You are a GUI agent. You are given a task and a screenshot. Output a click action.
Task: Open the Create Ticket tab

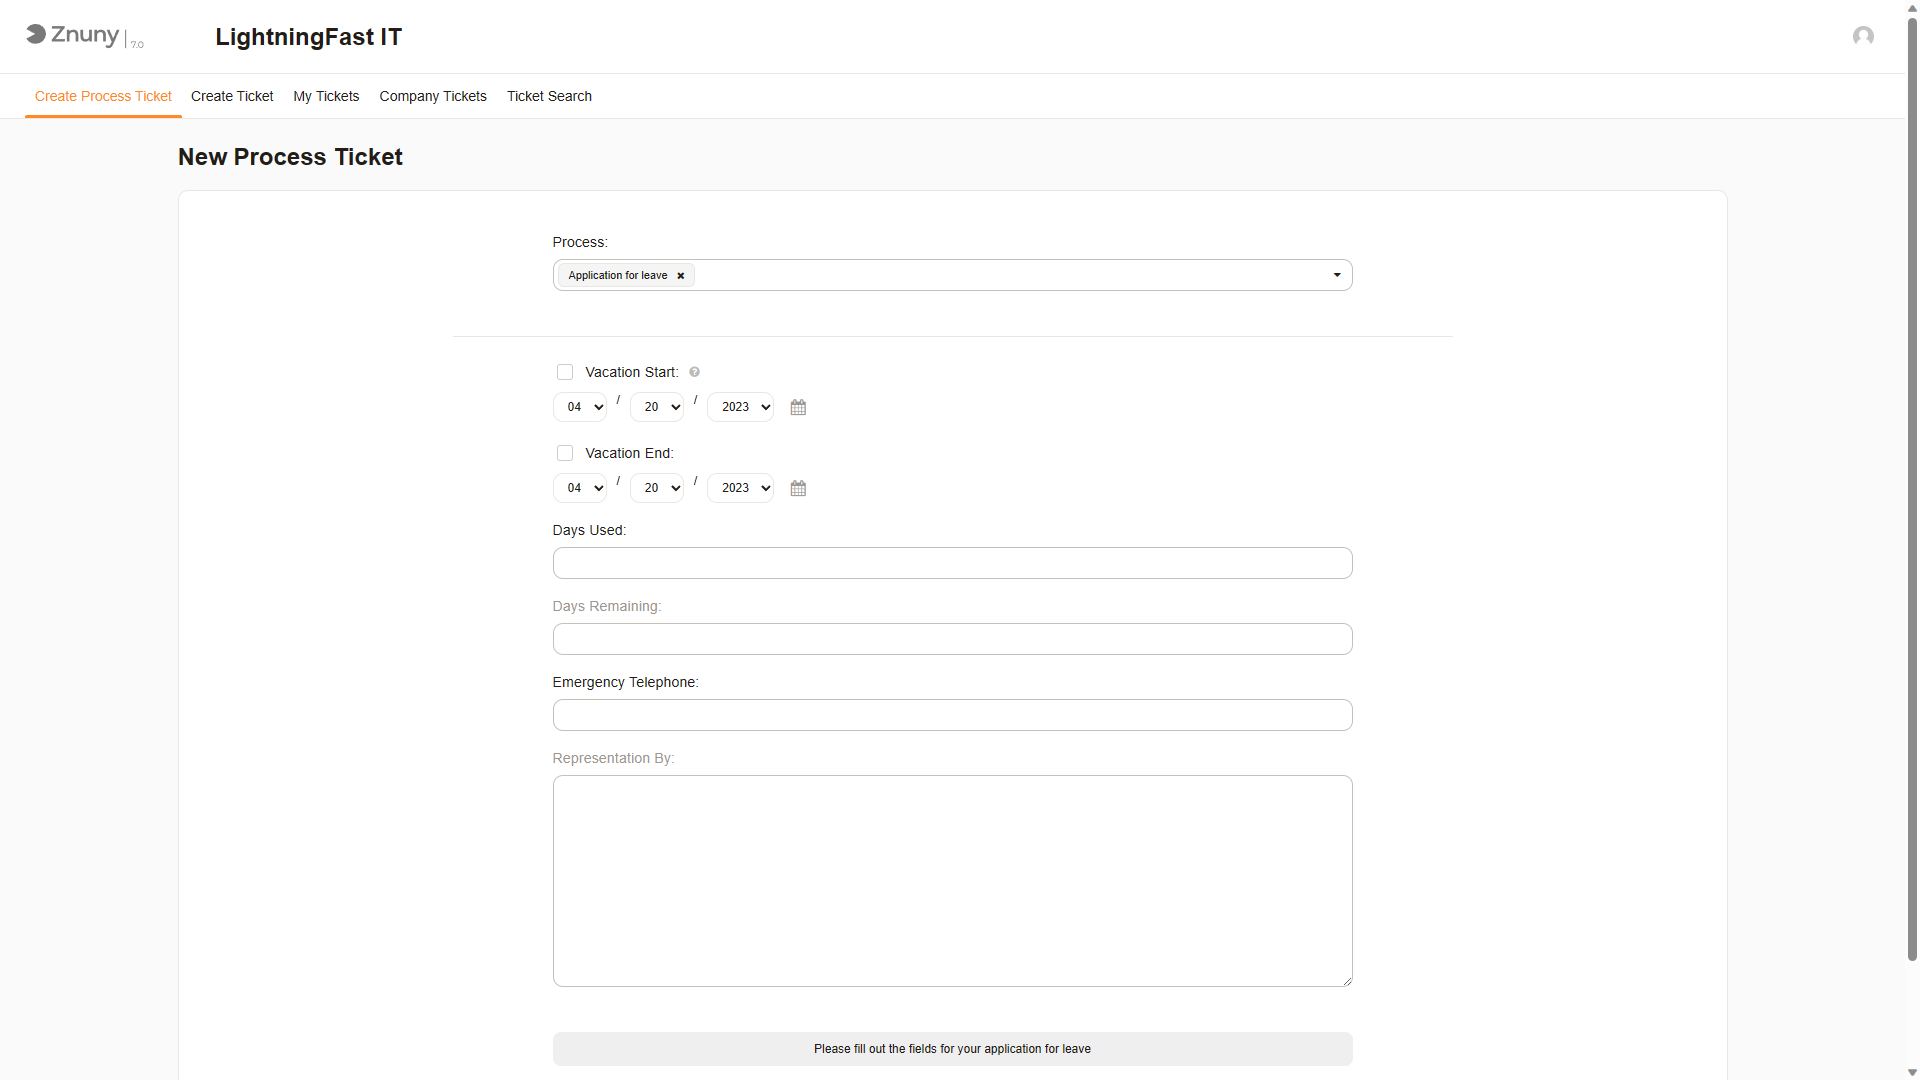click(x=232, y=96)
